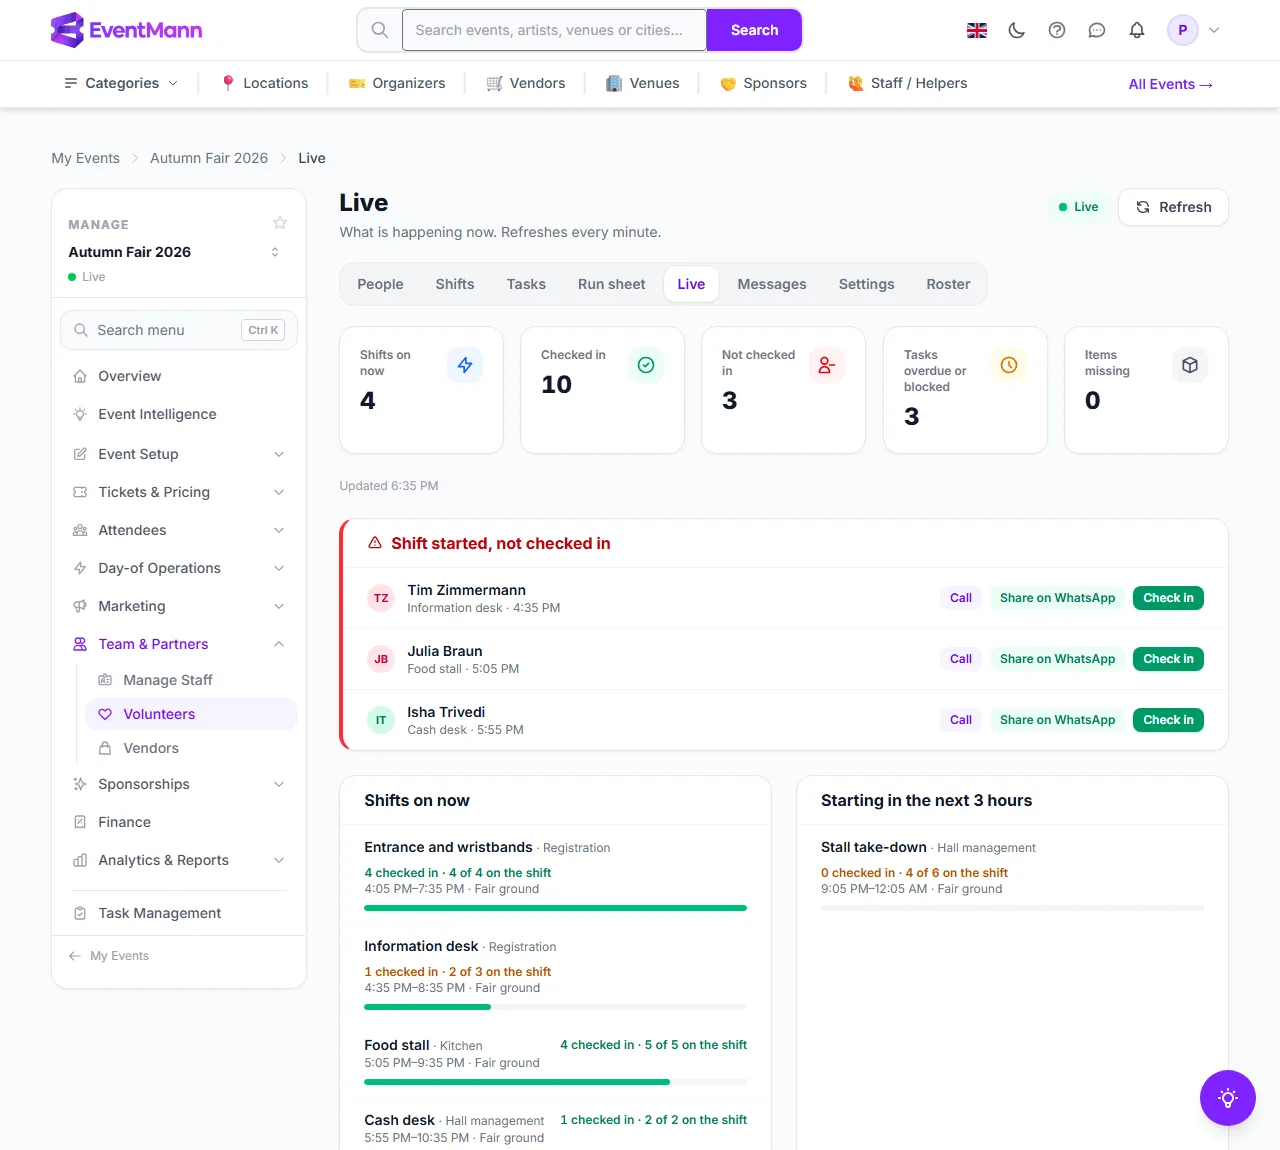Image resolution: width=1280 pixels, height=1150 pixels.
Task: Open Task Management in sidebar
Action: (179, 913)
